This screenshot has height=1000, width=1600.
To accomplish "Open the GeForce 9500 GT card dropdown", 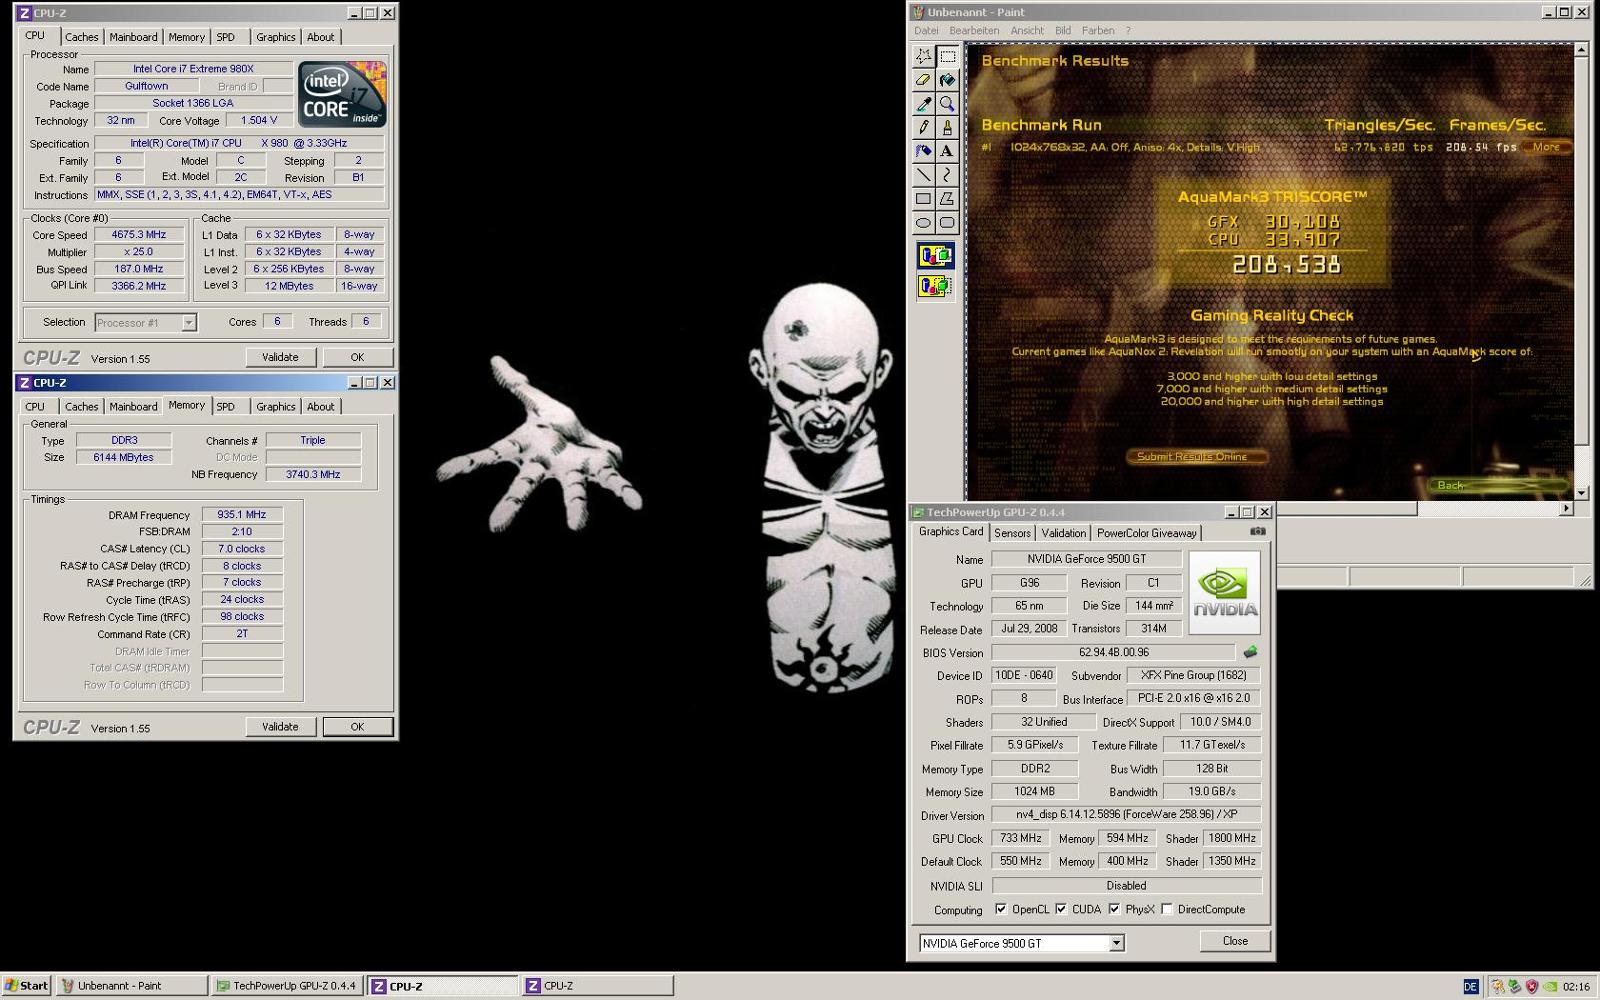I will click(x=1116, y=943).
